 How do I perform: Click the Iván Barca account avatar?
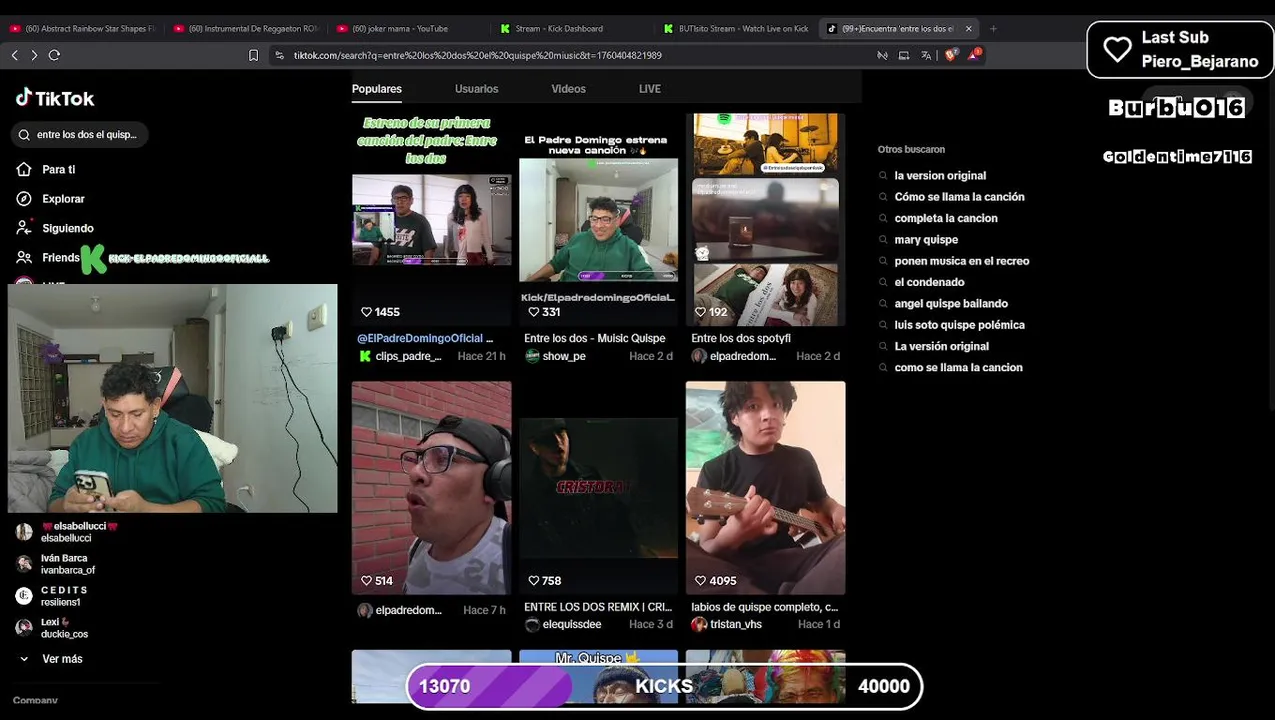click(24, 564)
